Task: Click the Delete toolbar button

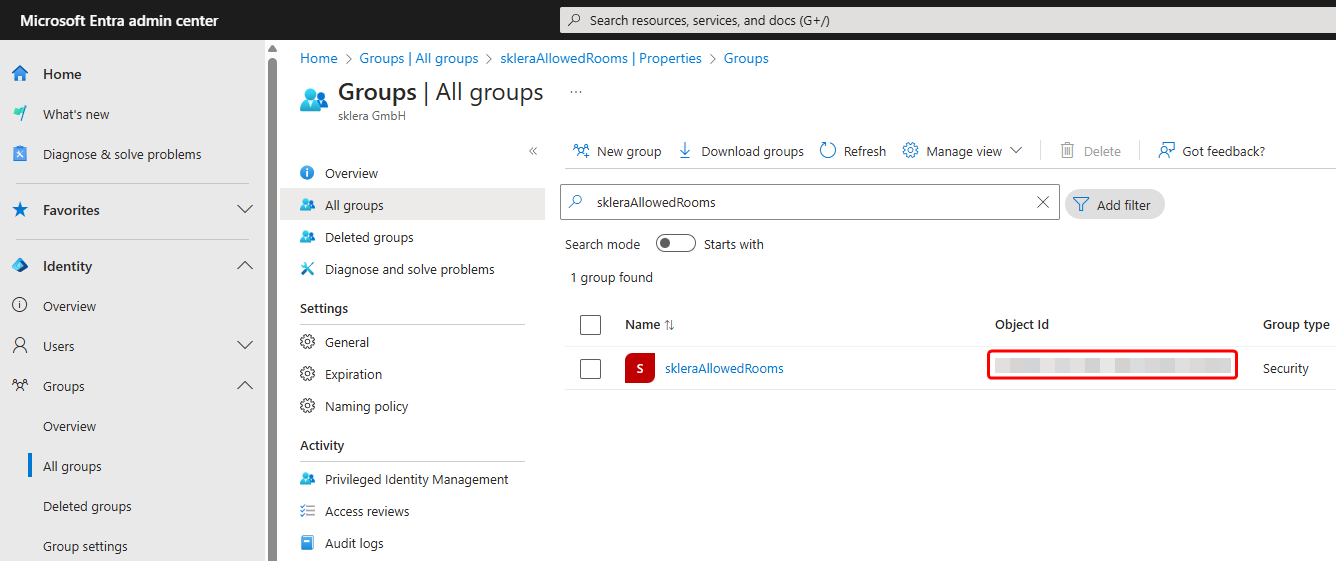Action: (x=1090, y=151)
